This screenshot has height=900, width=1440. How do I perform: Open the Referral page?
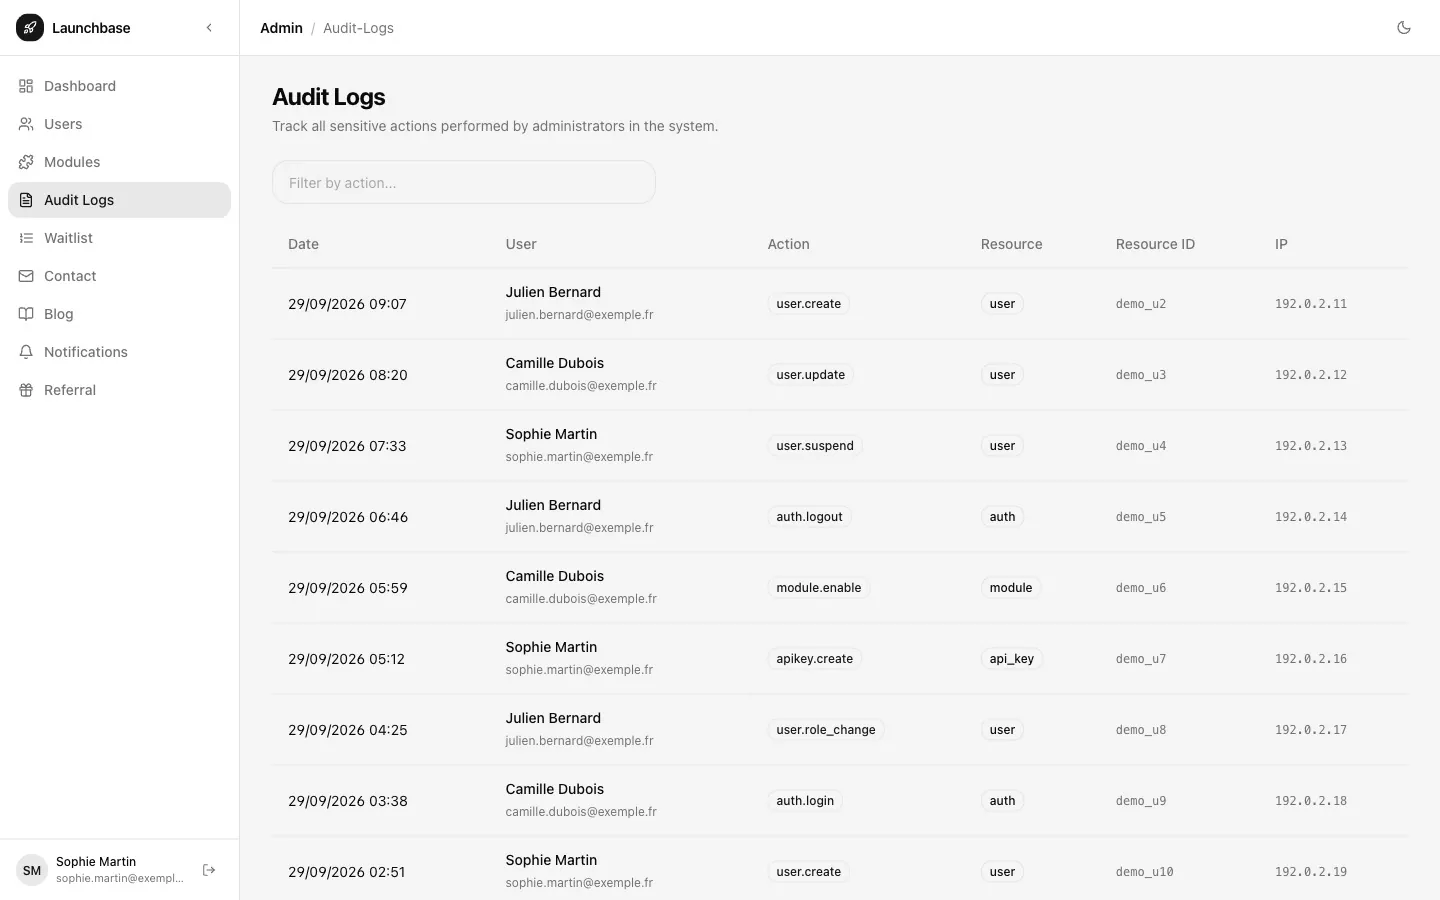[119, 390]
